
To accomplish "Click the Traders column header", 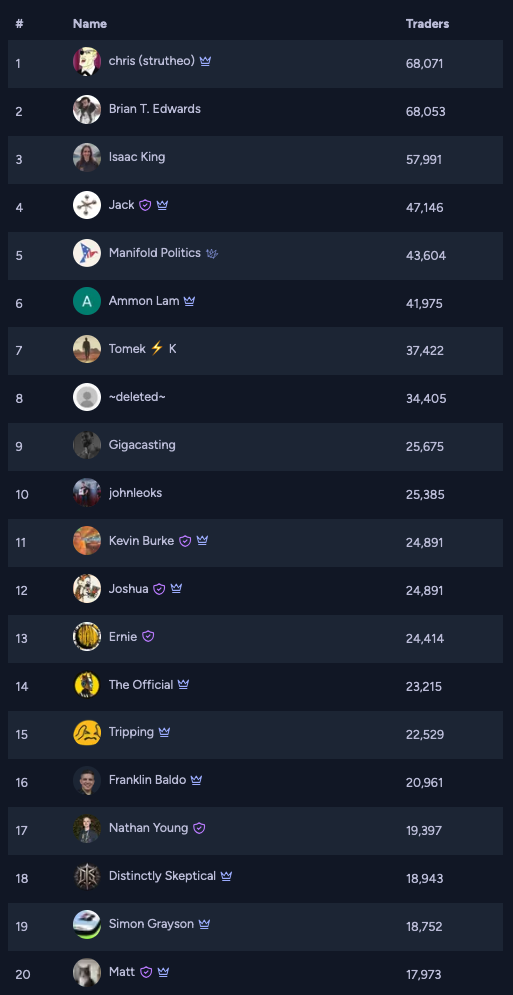I will pyautogui.click(x=427, y=24).
